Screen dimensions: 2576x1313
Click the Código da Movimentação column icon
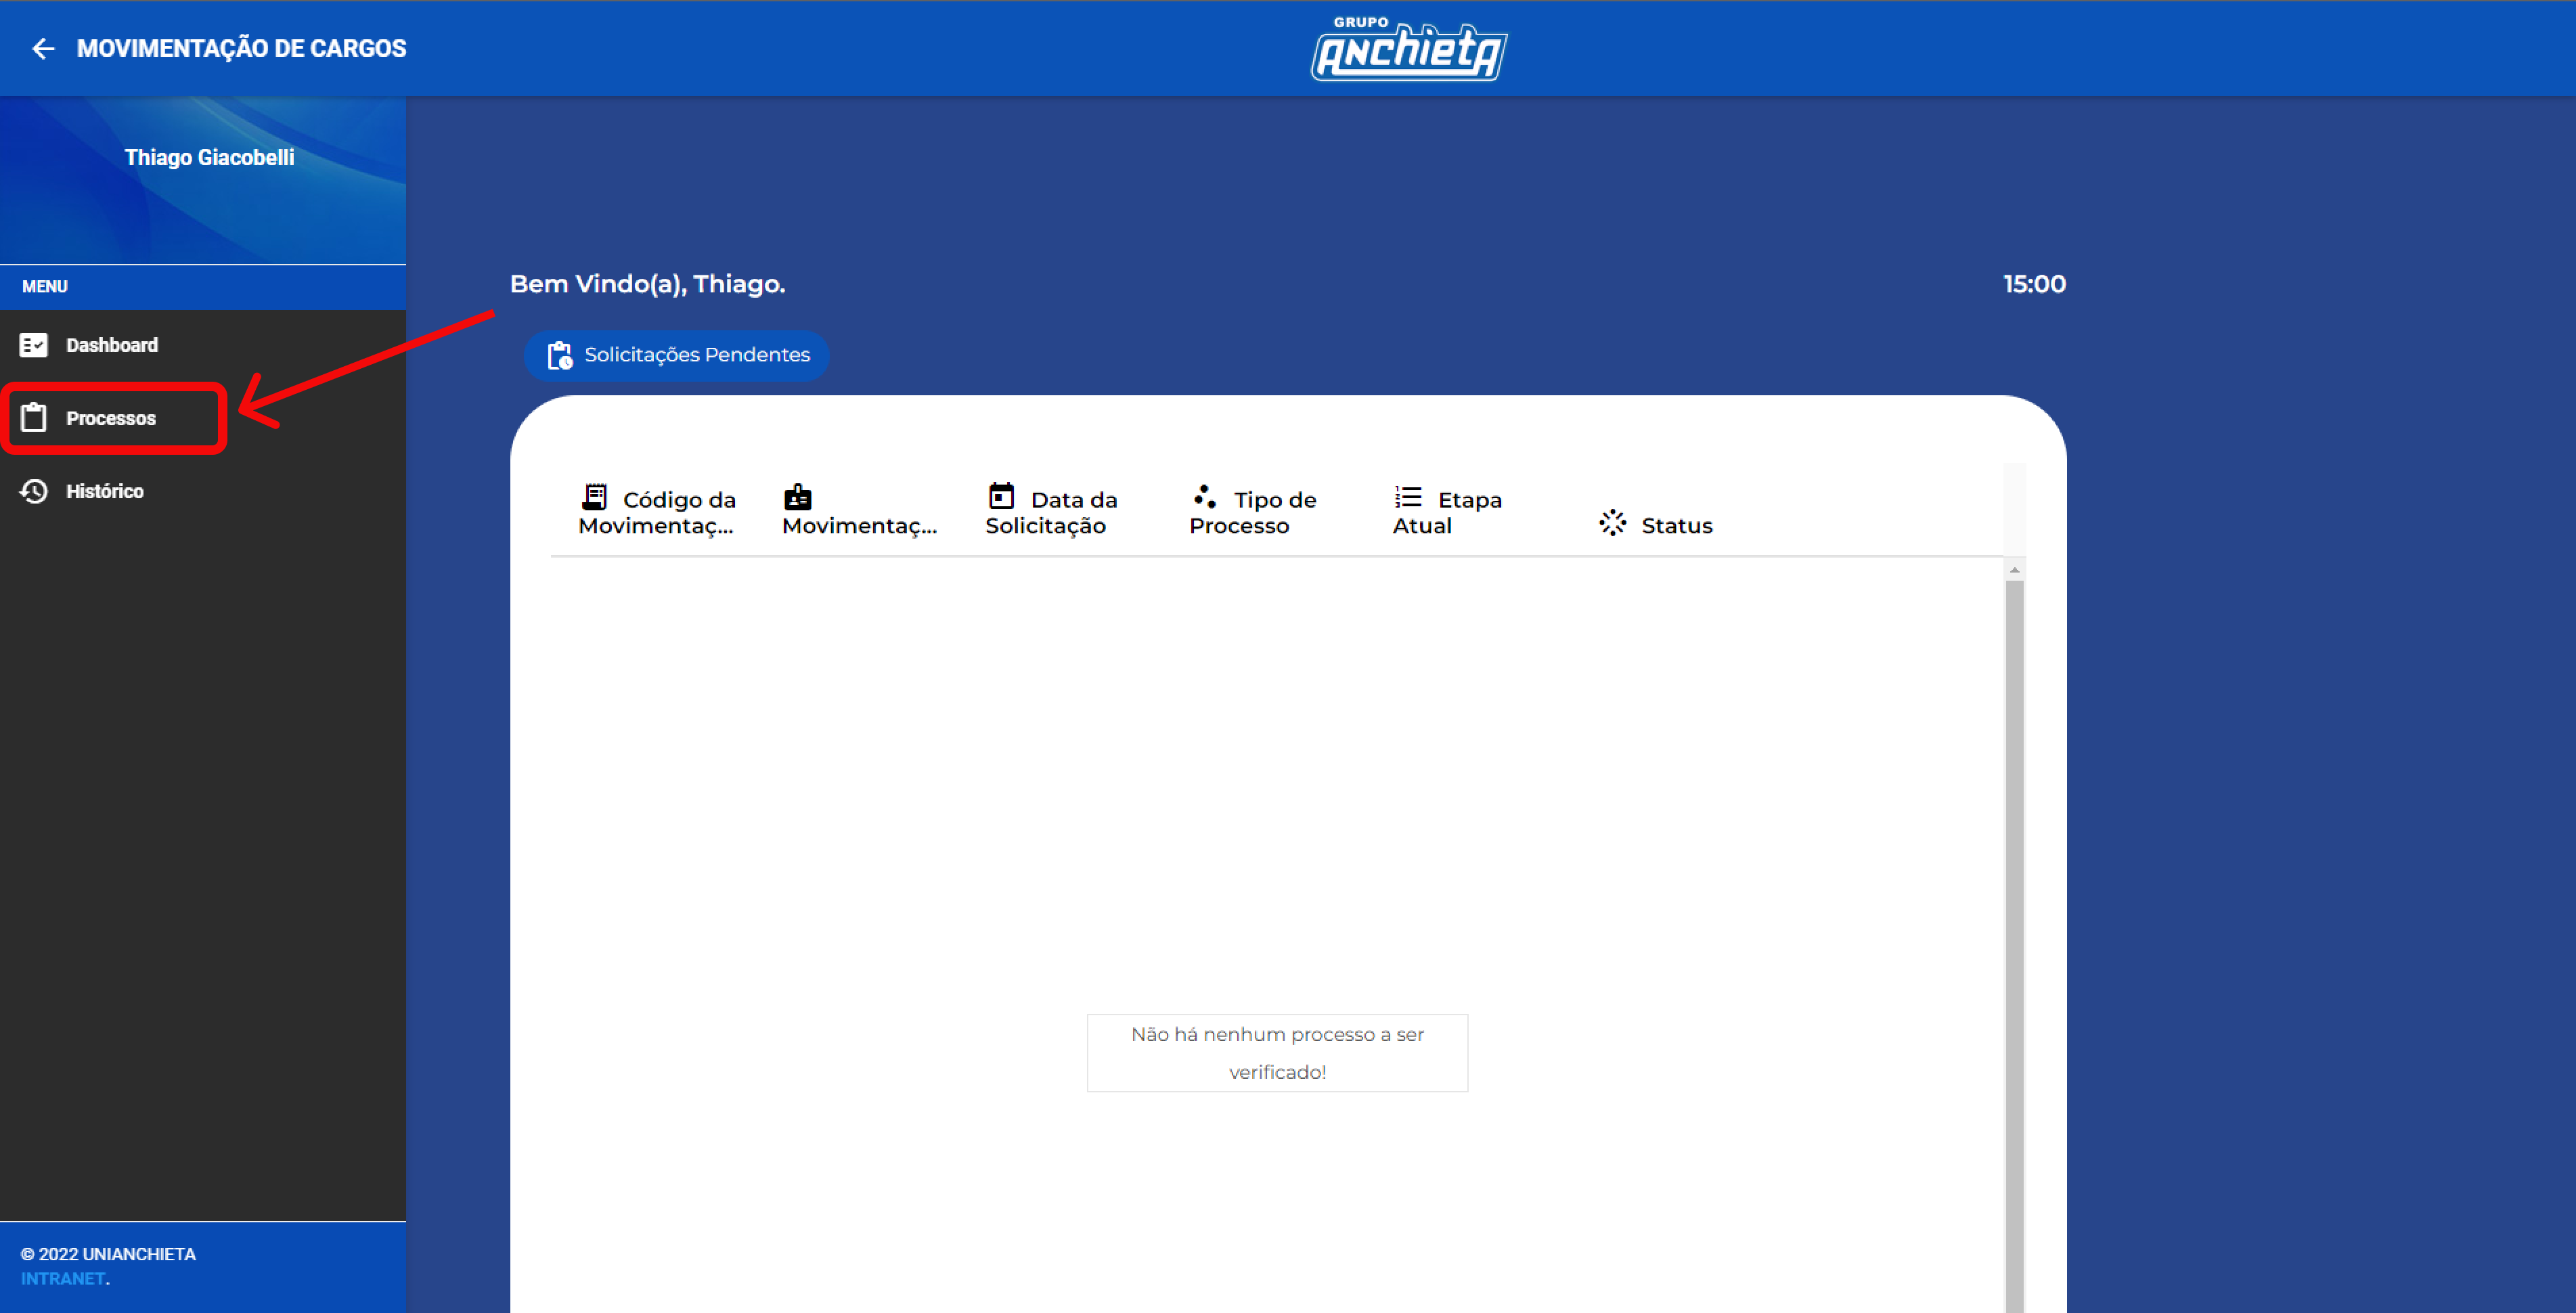(x=595, y=497)
